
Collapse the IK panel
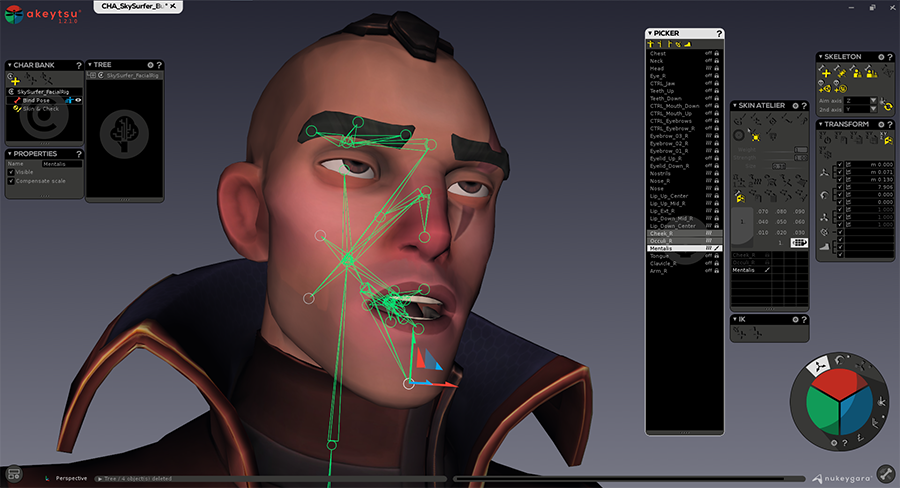click(735, 319)
